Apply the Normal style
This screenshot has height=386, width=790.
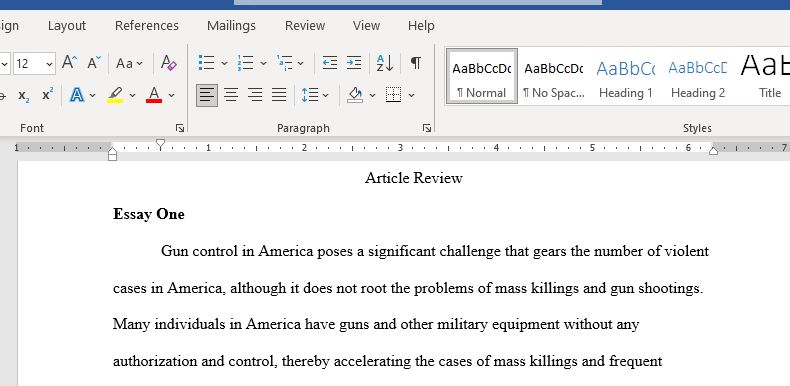[x=482, y=77]
